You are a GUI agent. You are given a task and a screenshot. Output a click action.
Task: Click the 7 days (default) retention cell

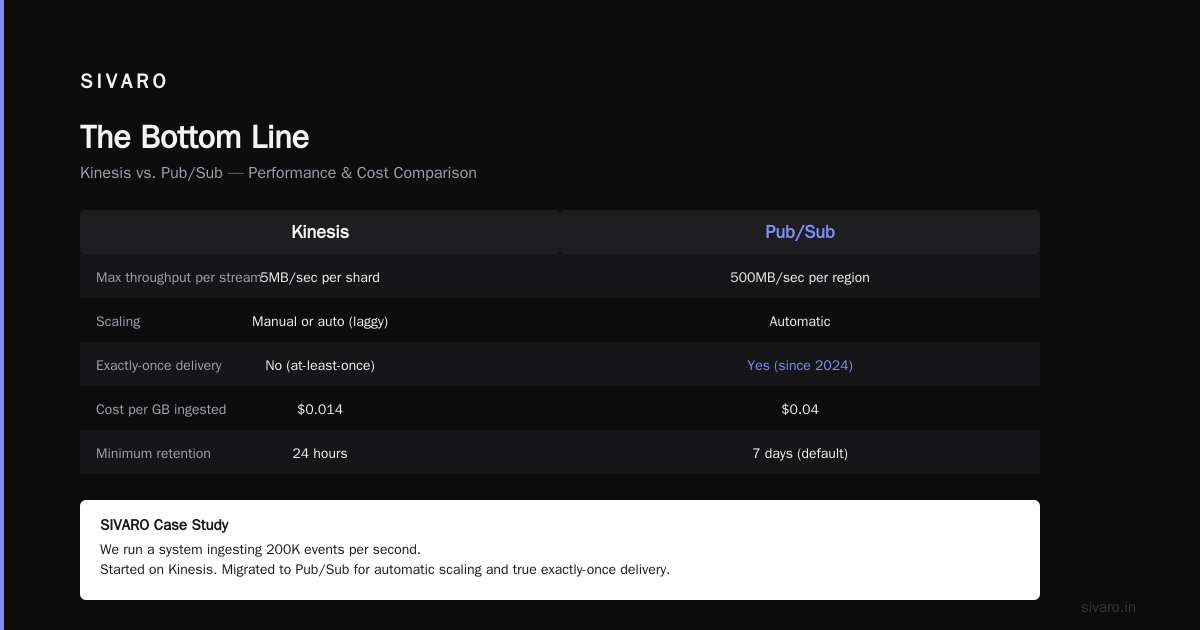pyautogui.click(x=800, y=453)
